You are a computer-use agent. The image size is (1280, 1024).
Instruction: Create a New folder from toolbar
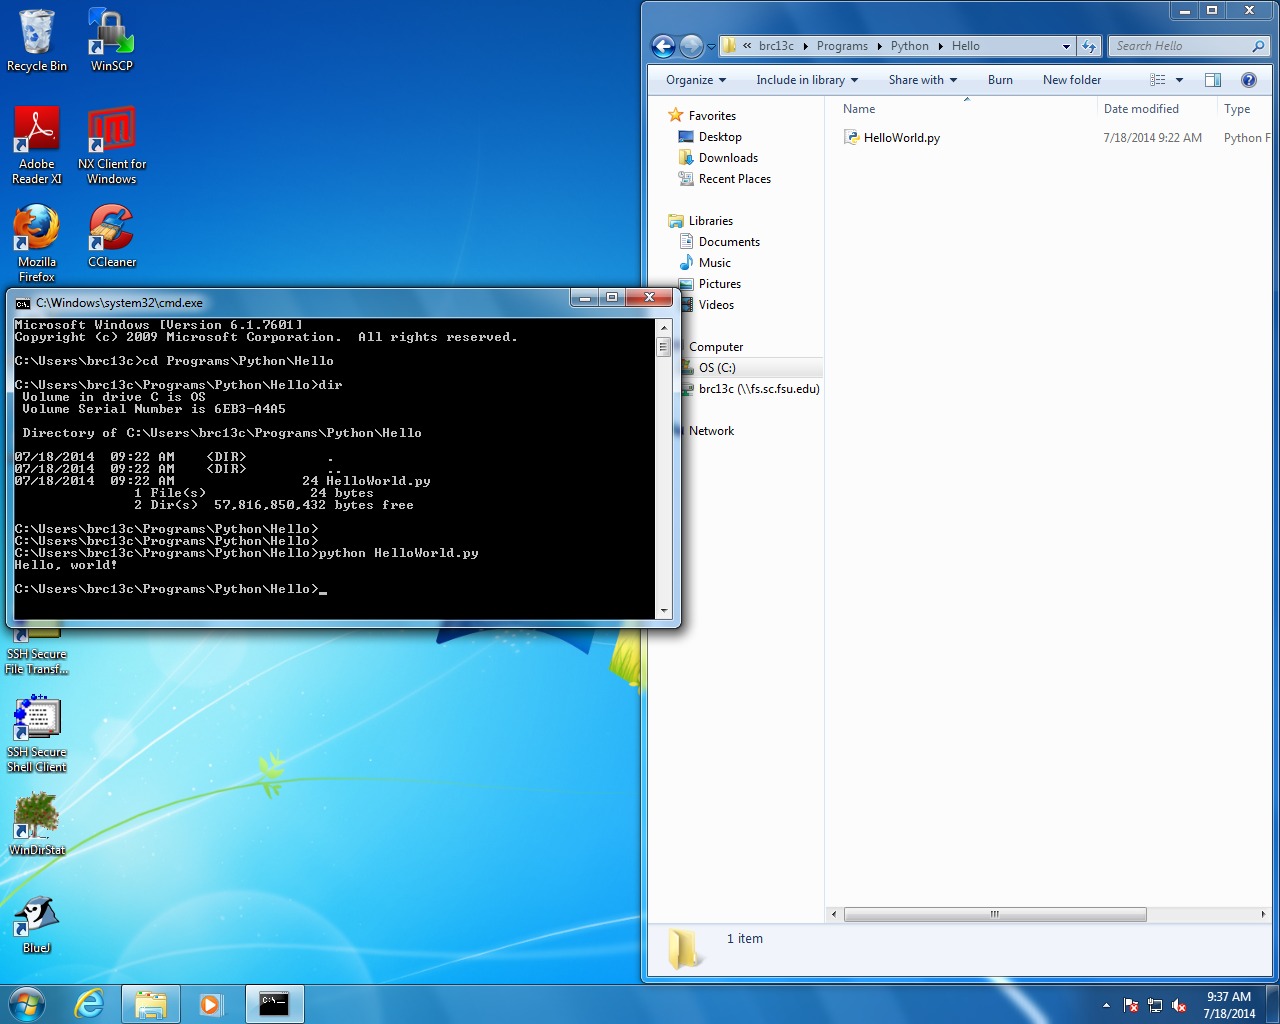1072,80
